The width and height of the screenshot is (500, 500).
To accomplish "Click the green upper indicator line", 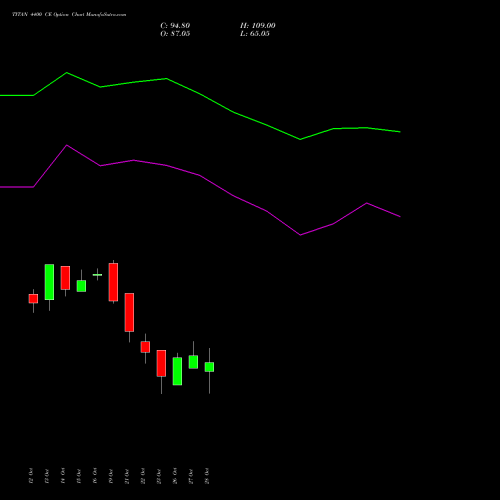I will coord(200,94).
